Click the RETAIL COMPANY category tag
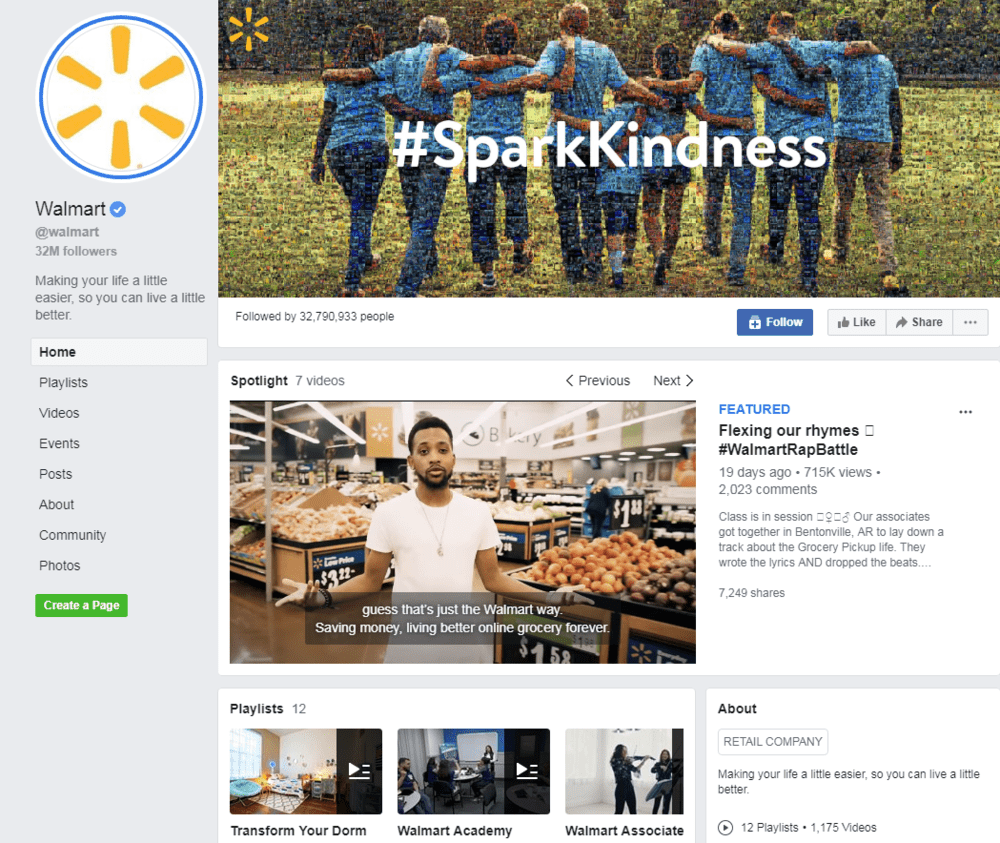This screenshot has width=1000, height=843. [773, 742]
